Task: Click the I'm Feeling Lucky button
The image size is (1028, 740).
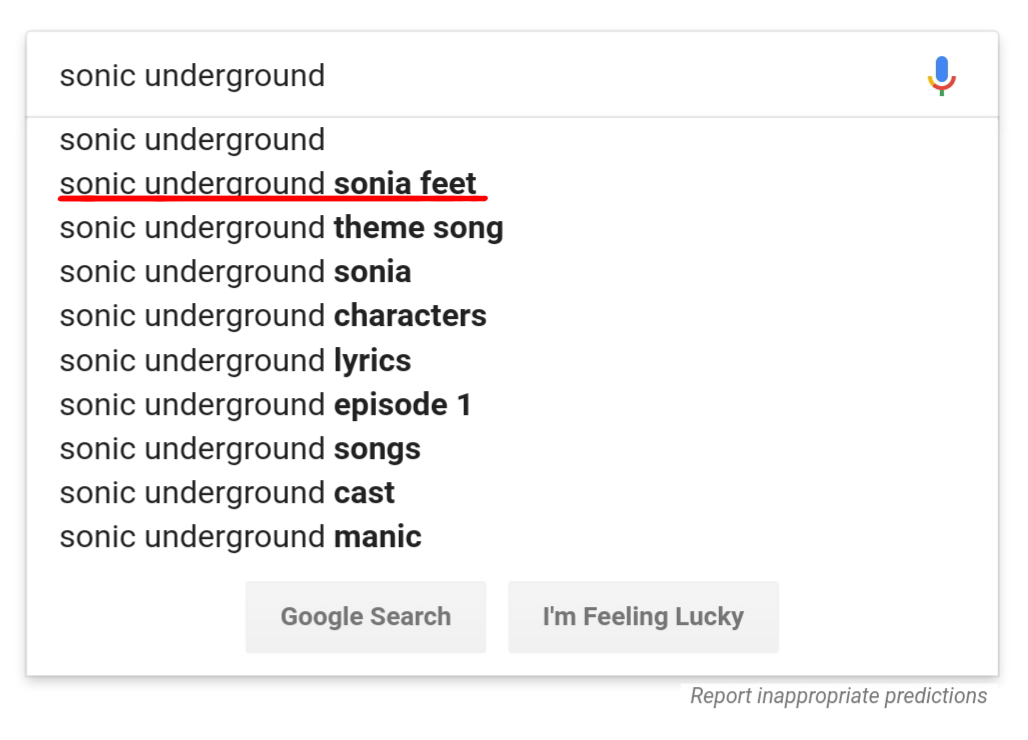Action: click(x=643, y=617)
